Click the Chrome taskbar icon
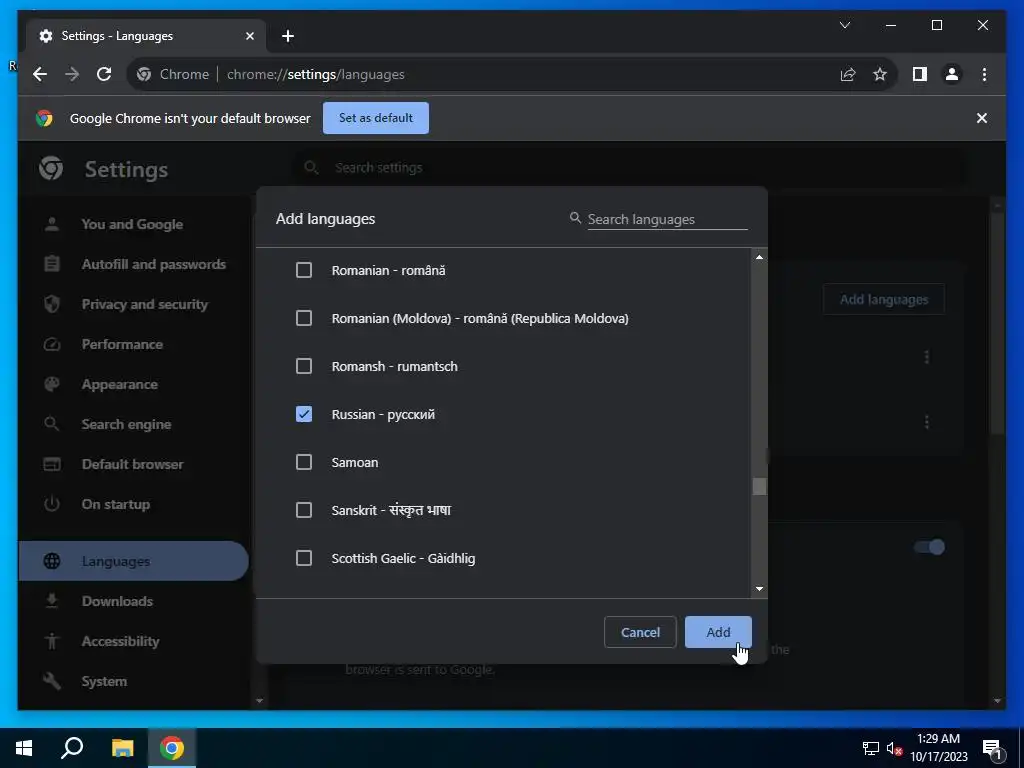 coord(172,747)
